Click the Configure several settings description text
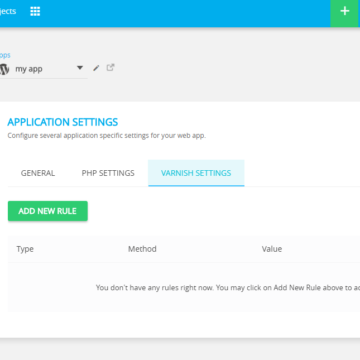Image resolution: width=360 pixels, height=360 pixels. click(x=107, y=136)
